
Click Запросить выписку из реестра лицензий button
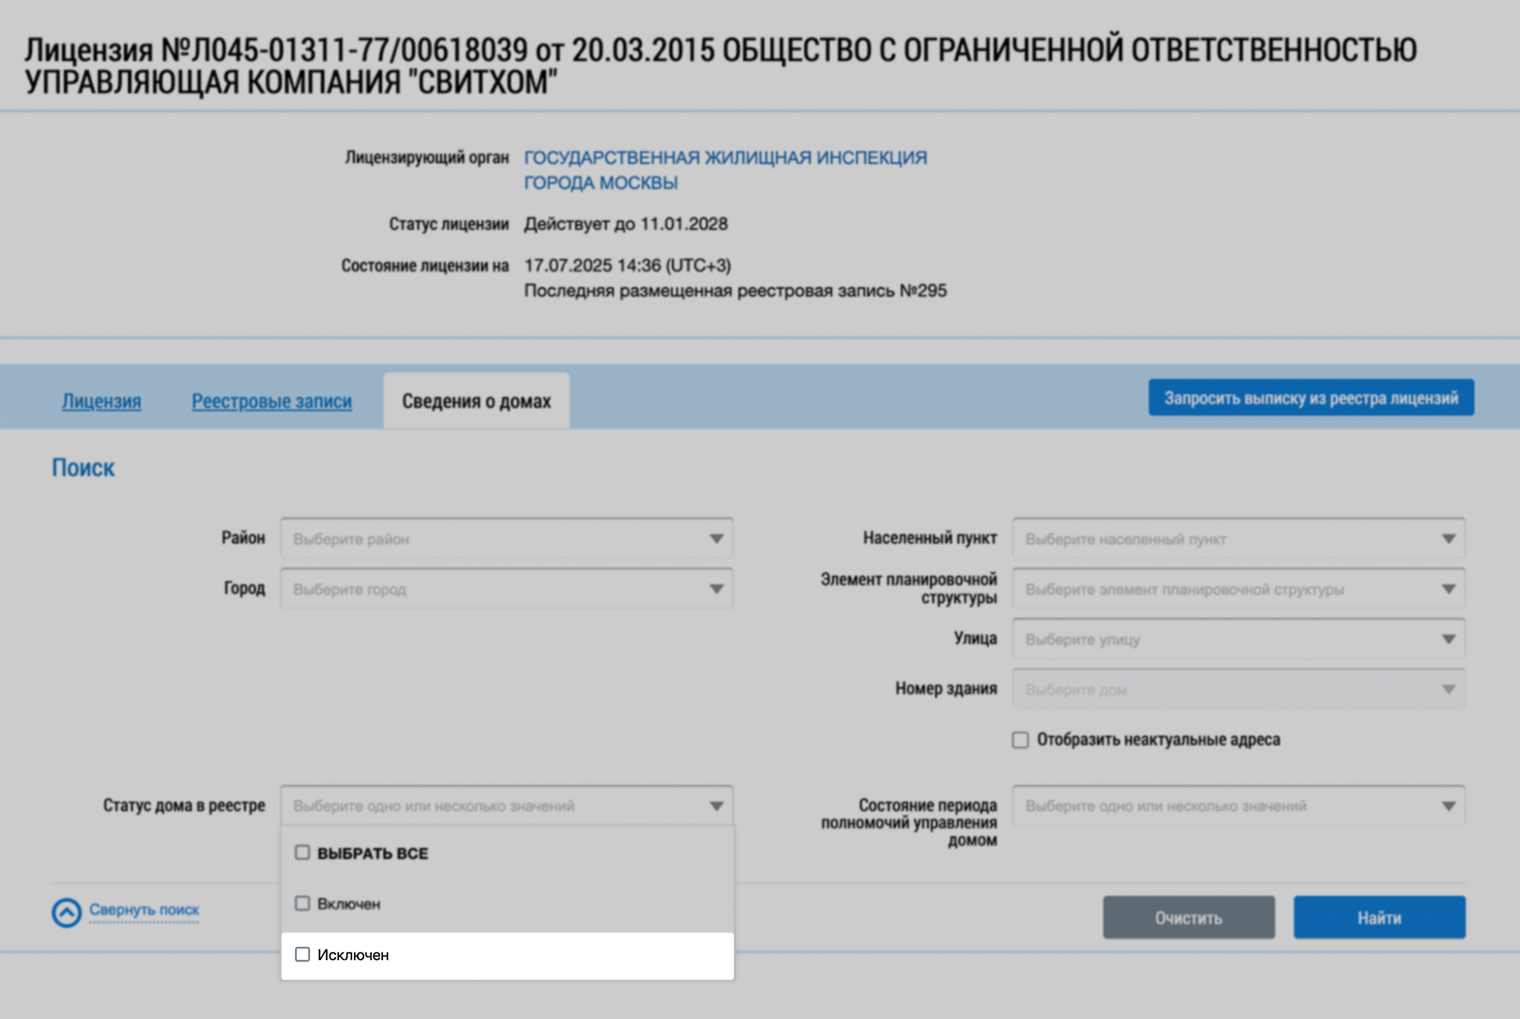point(1311,398)
